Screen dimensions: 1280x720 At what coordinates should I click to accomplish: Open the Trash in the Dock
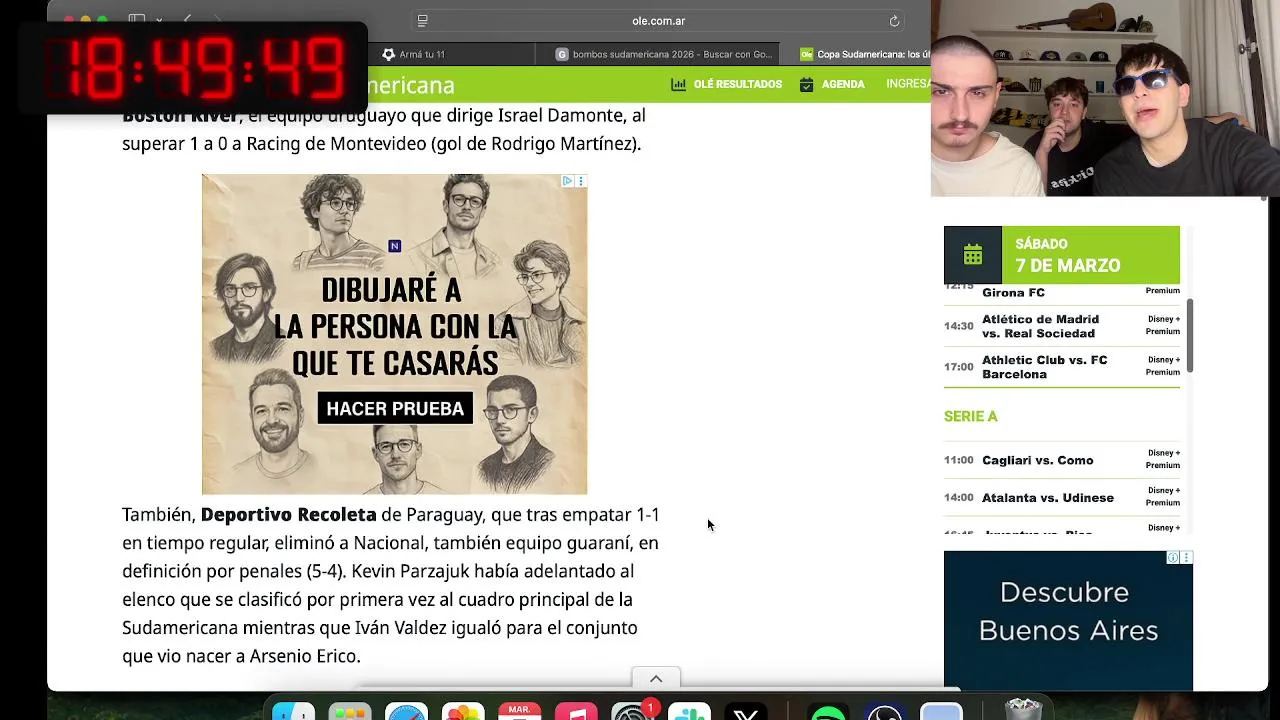[1023, 710]
